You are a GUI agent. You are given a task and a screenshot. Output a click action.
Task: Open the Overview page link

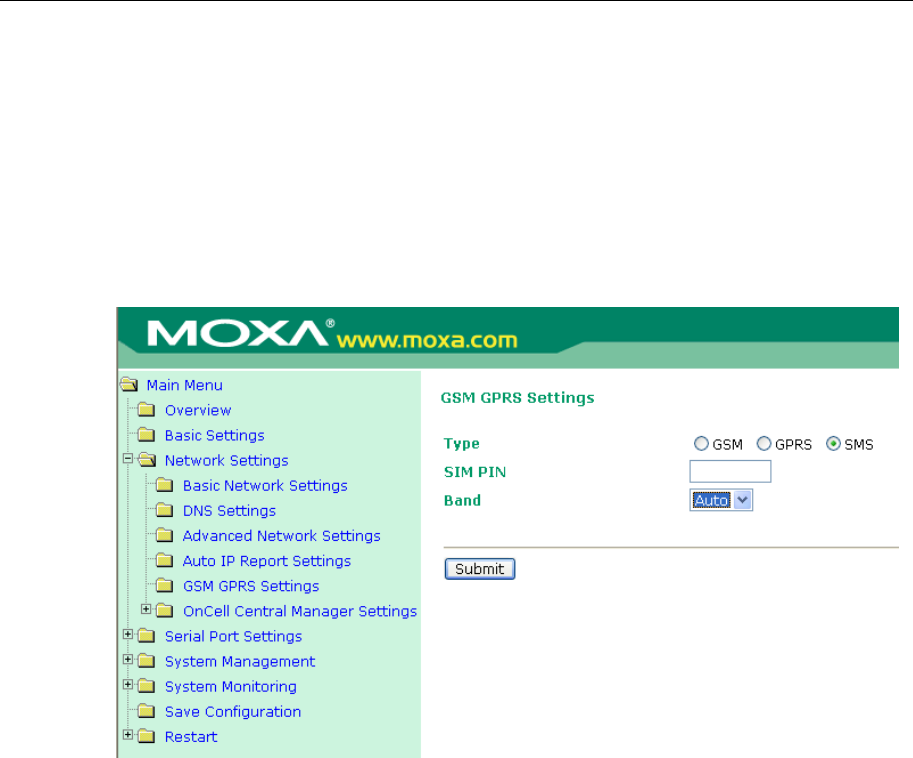(x=198, y=410)
